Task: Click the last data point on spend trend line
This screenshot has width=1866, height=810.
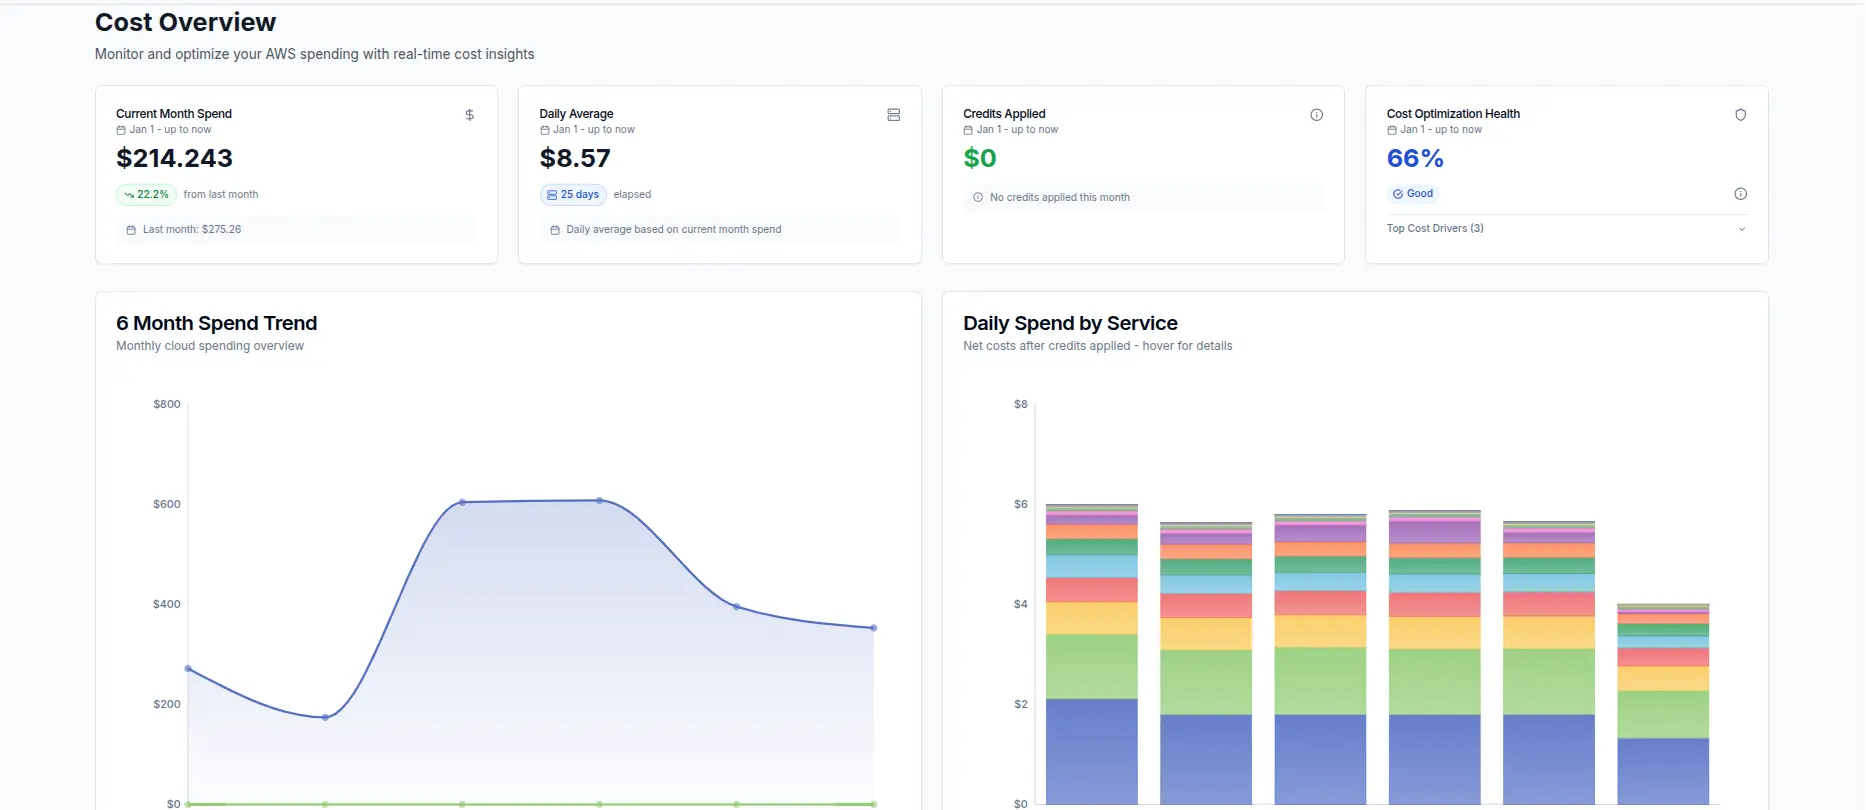Action: [x=873, y=628]
